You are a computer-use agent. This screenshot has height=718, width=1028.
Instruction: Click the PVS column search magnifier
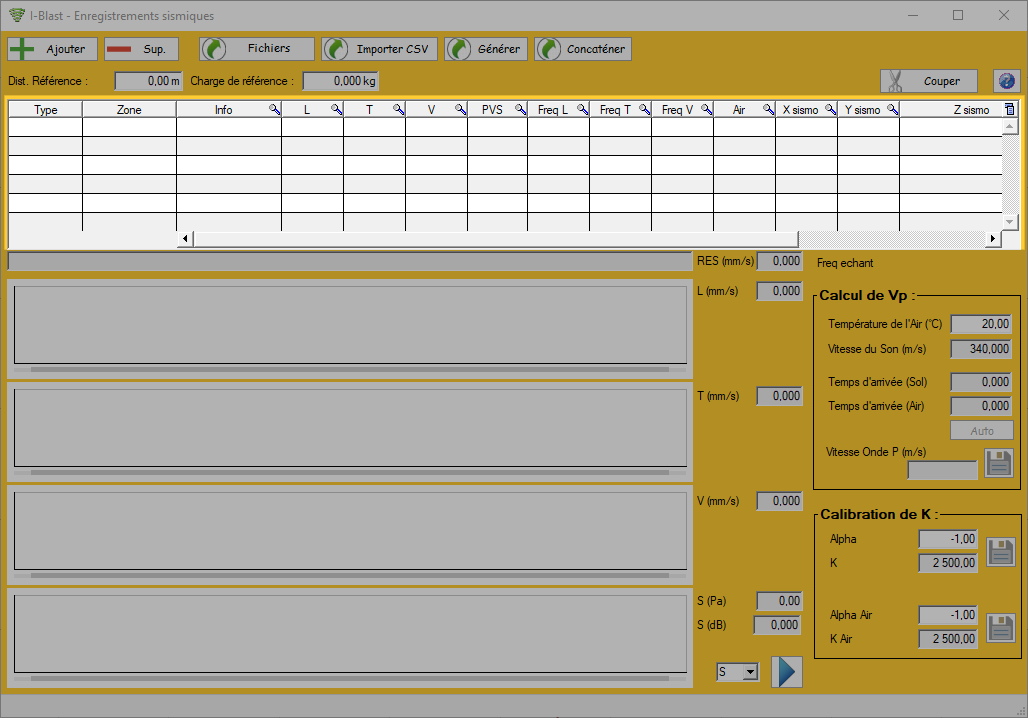pos(520,110)
